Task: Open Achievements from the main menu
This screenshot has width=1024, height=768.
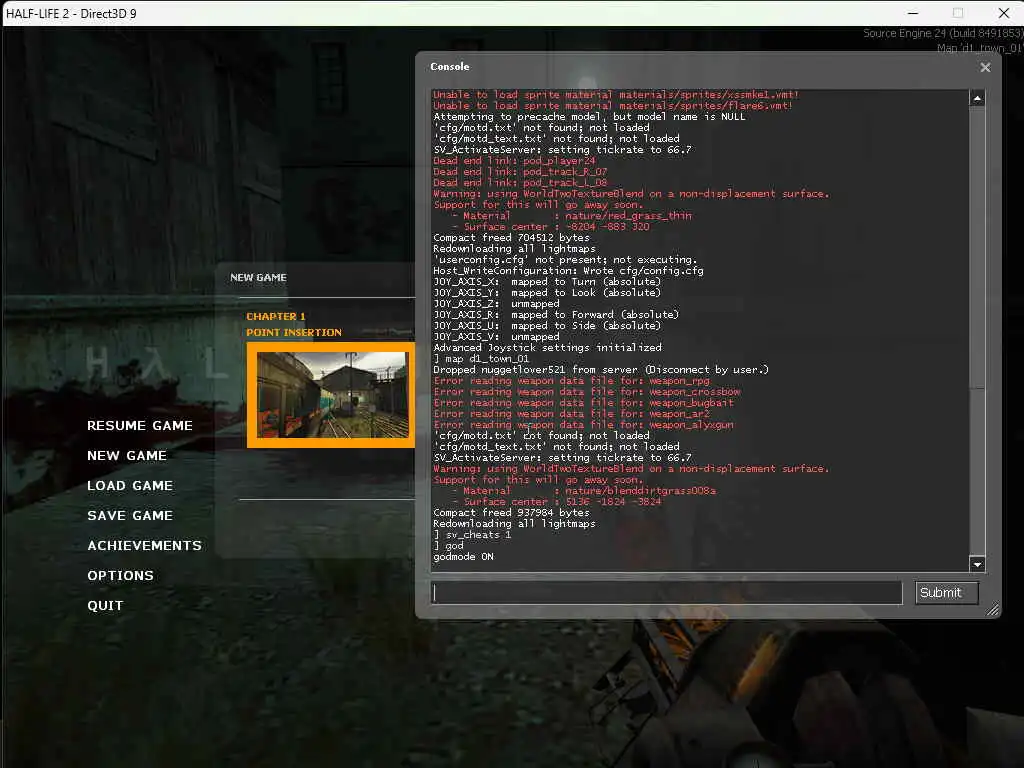Action: pyautogui.click(x=144, y=546)
